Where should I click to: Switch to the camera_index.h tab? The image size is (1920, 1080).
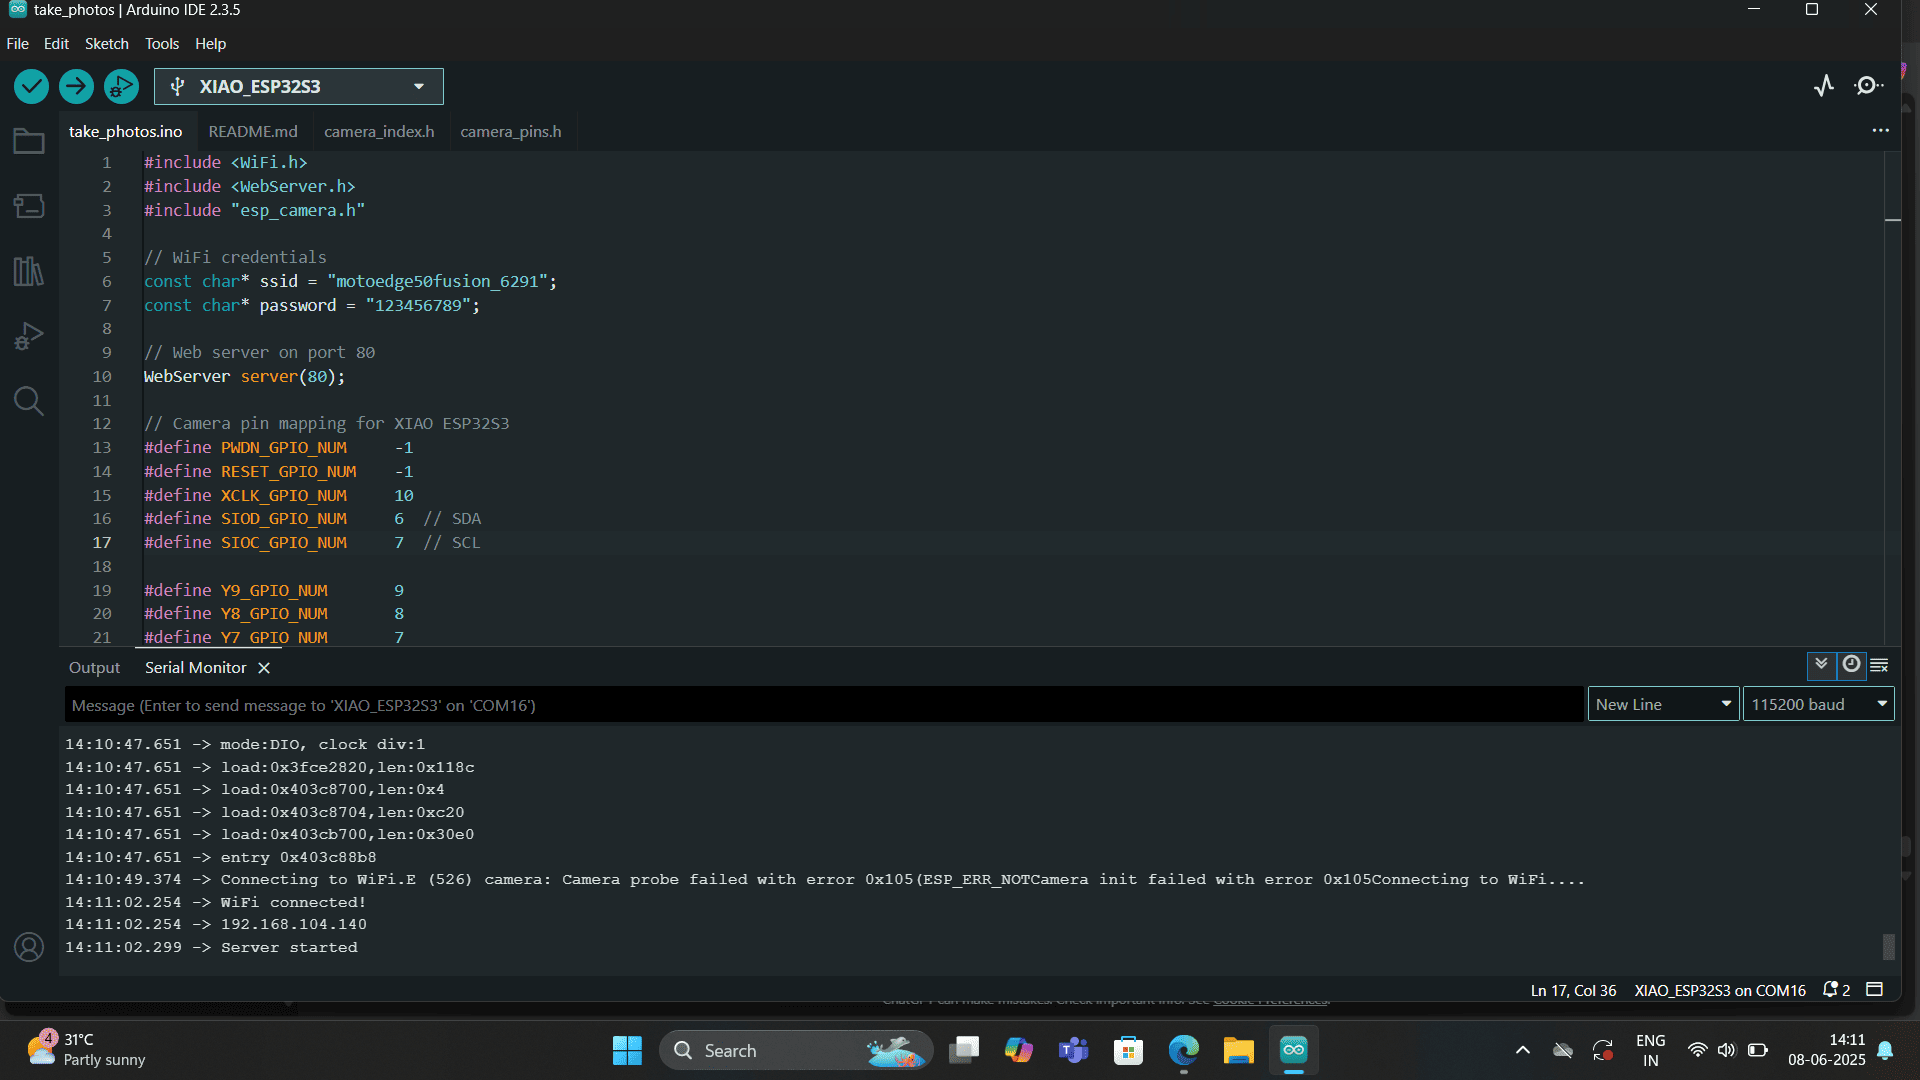(x=379, y=132)
